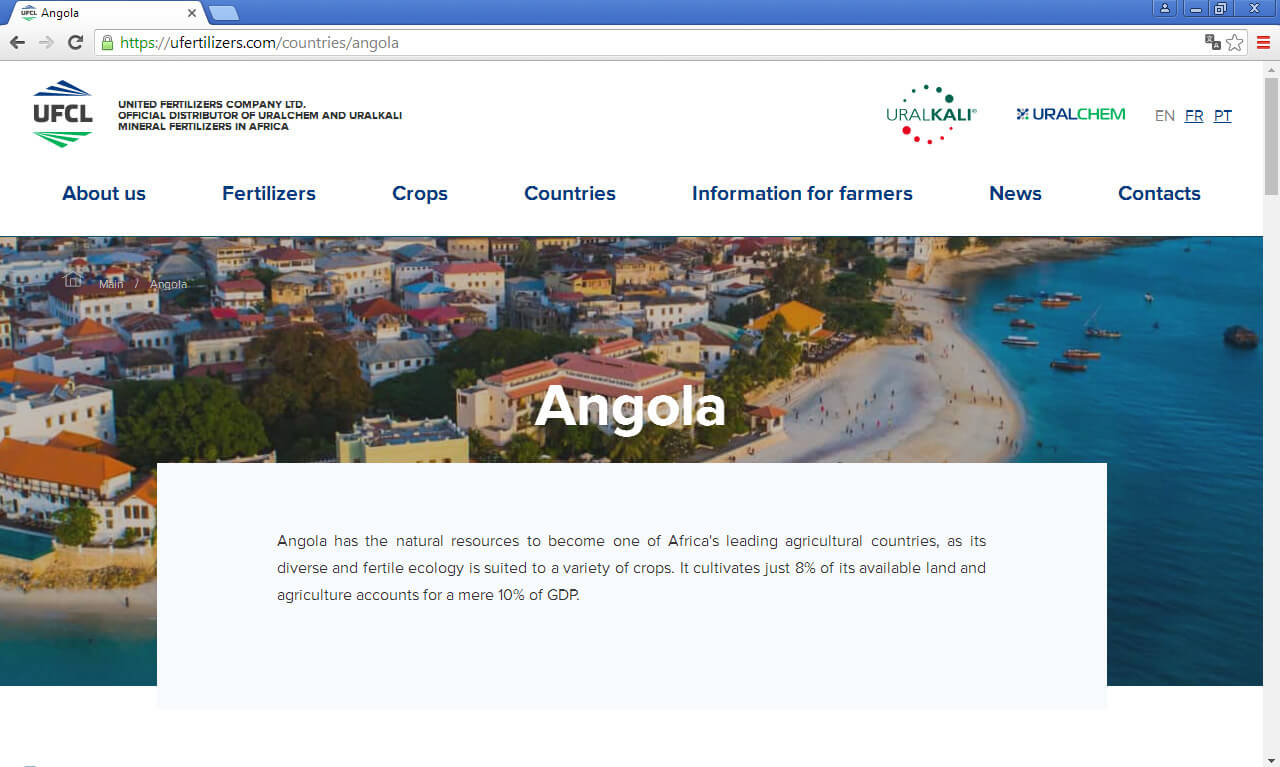Image resolution: width=1280 pixels, height=767 pixels.
Task: Open the Uralkali logo link
Action: [x=930, y=114]
